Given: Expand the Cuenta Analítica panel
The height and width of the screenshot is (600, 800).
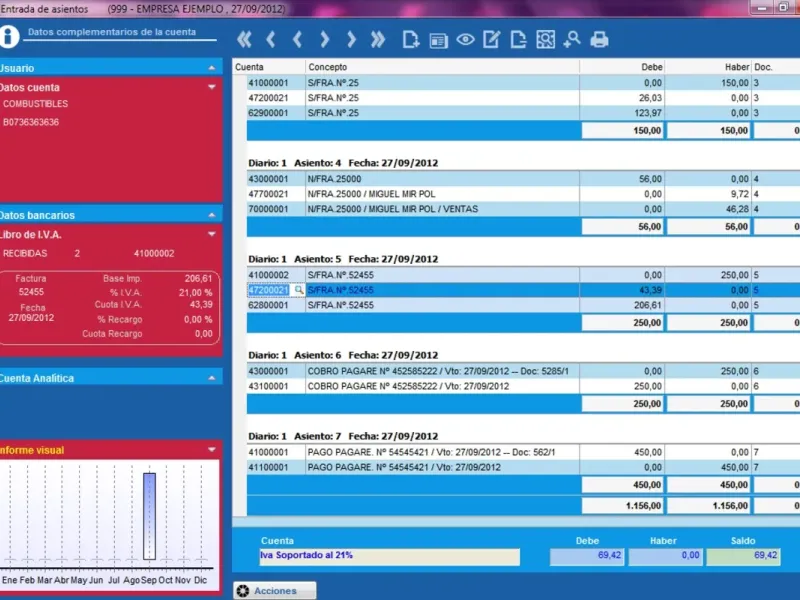Looking at the screenshot, I should point(212,378).
